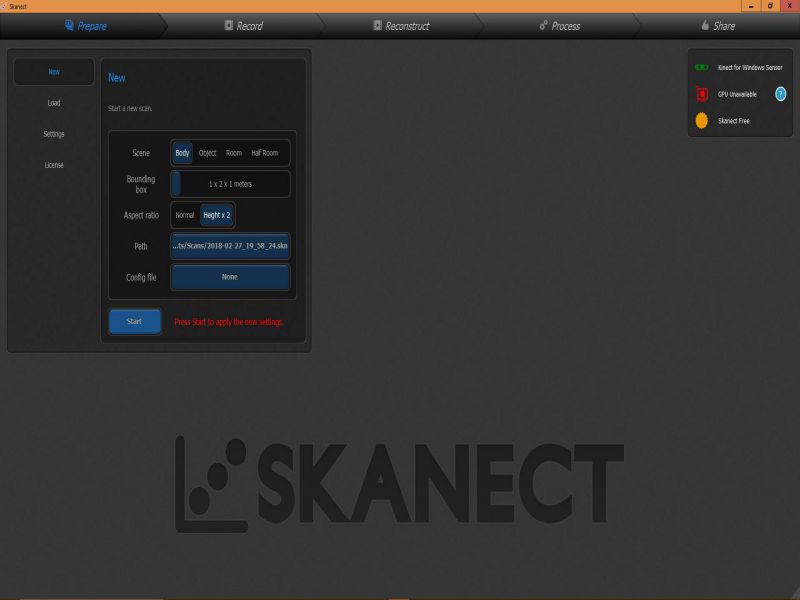This screenshot has width=800, height=600.
Task: Click the Config file None button
Action: click(231, 277)
